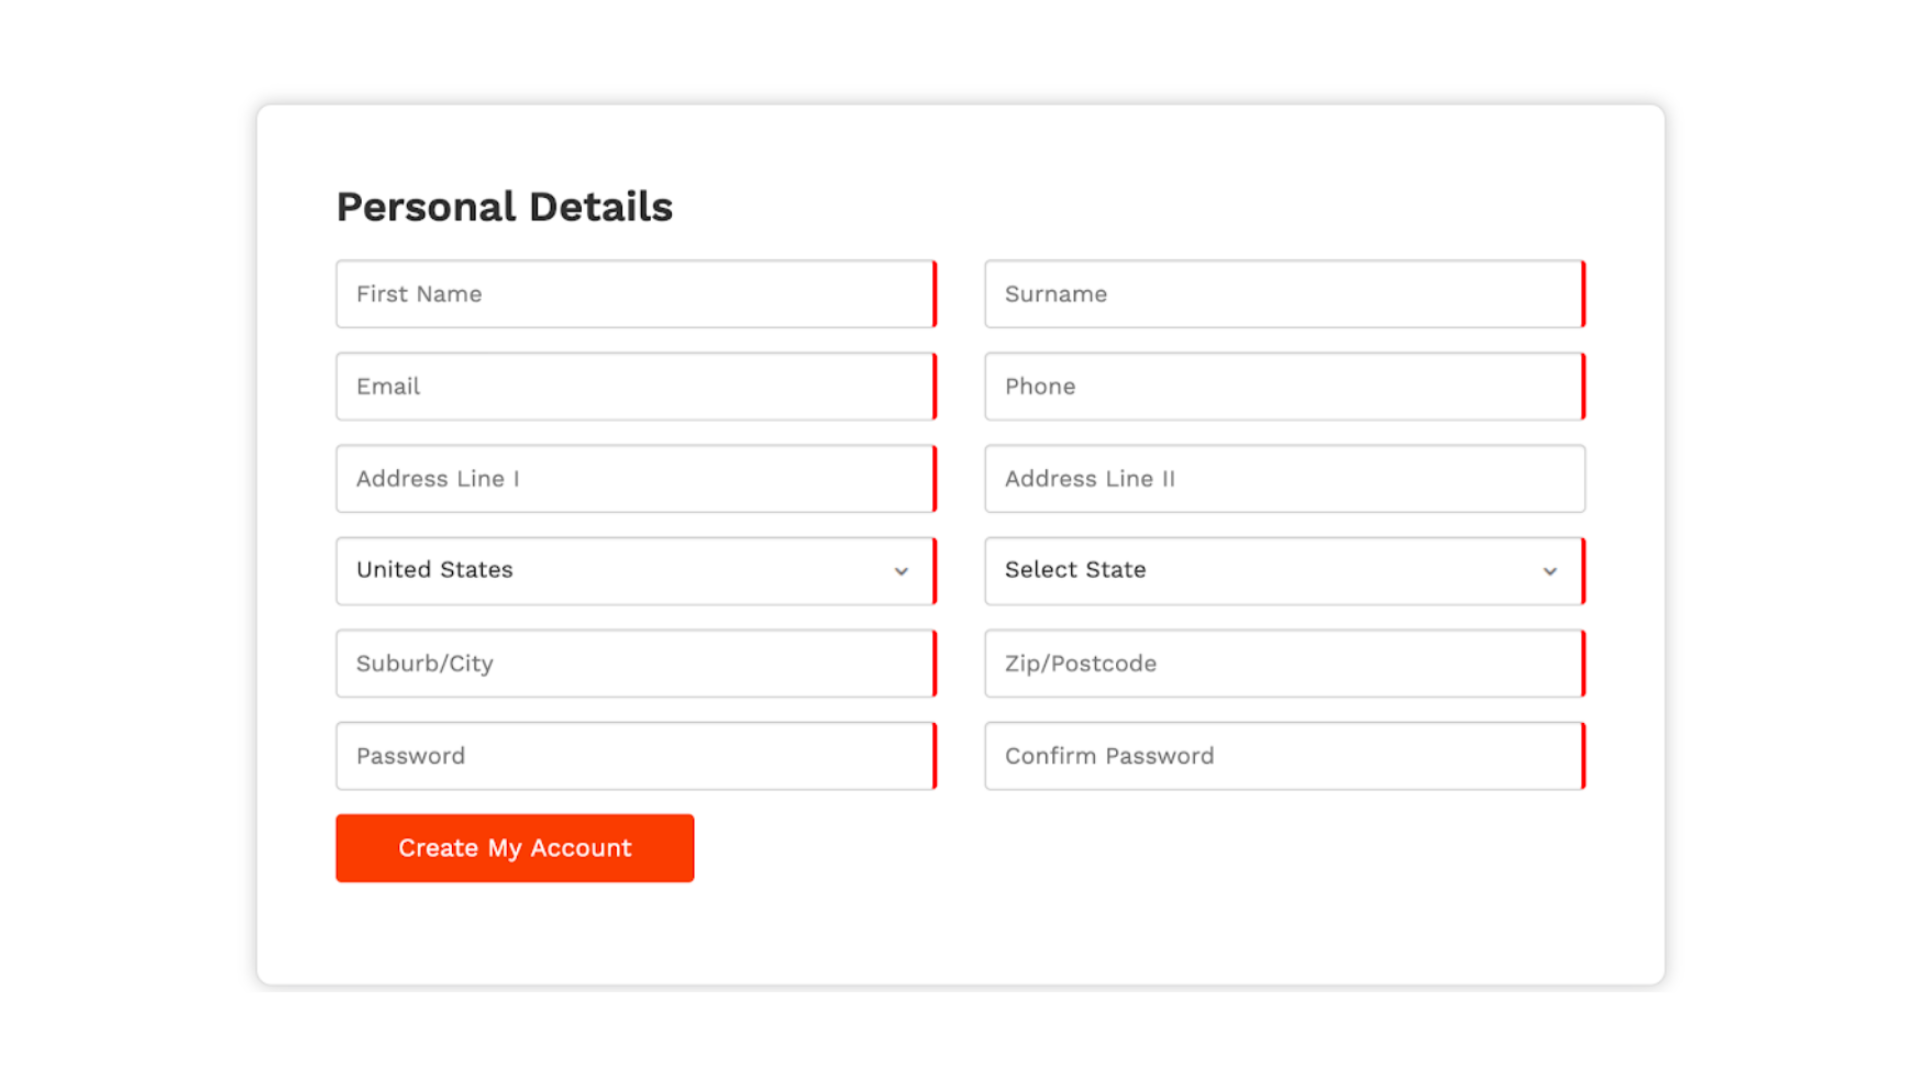Expand the Select State dropdown
Image resolution: width=1920 pixels, height=1080 pixels.
click(1285, 571)
